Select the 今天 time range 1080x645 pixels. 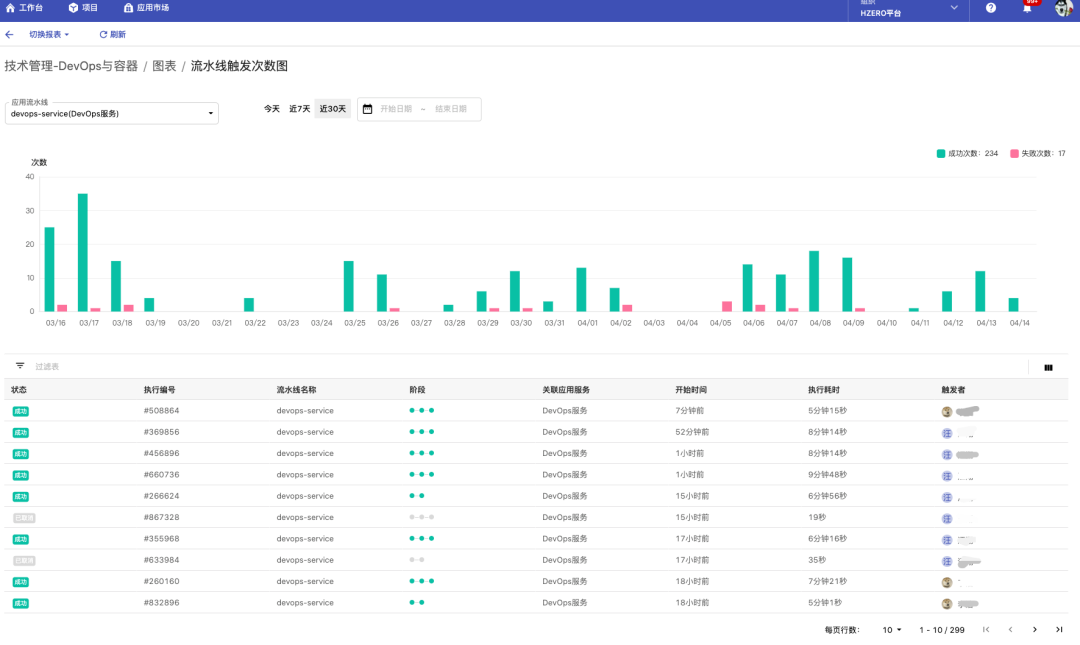pyautogui.click(x=272, y=109)
